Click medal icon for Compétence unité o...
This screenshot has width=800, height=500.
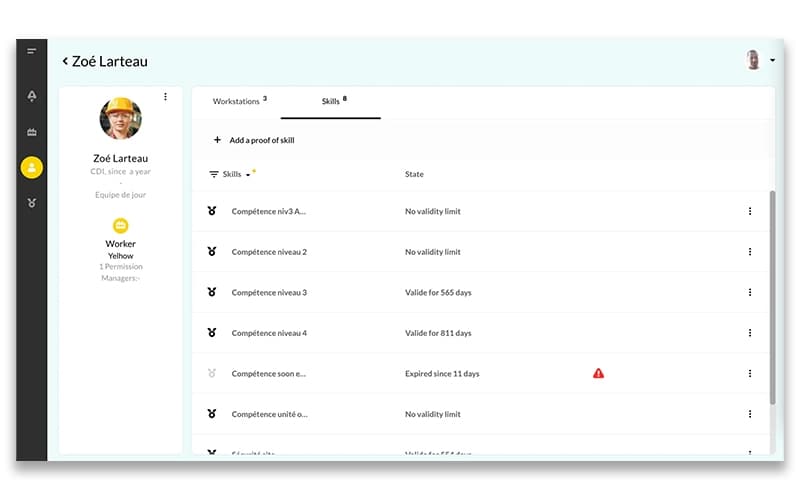[x=212, y=414]
